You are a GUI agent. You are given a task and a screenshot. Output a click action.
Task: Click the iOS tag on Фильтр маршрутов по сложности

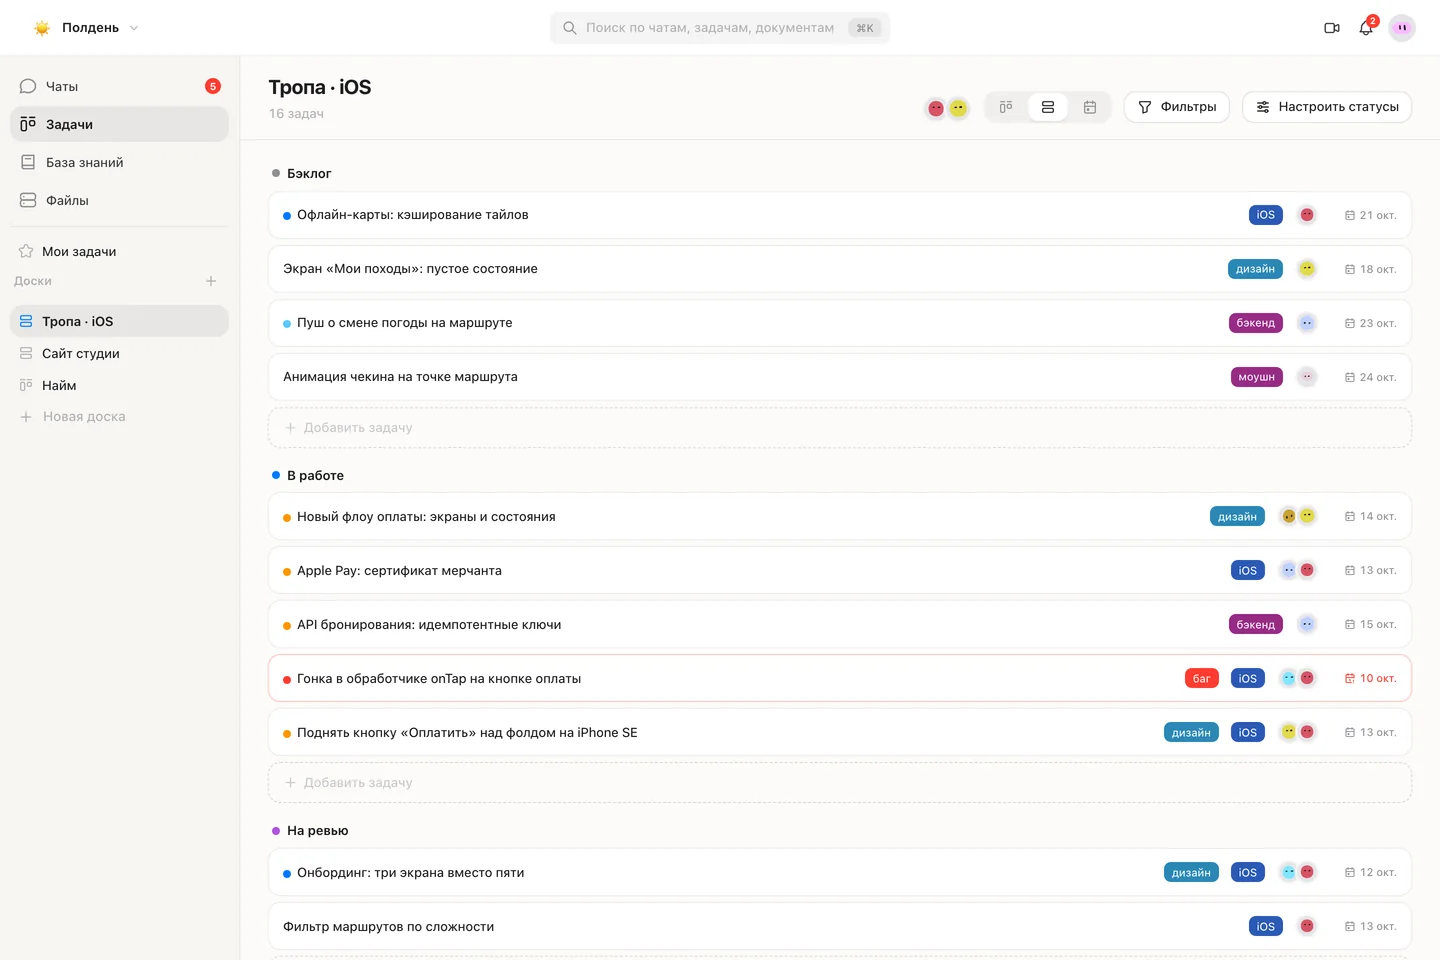point(1266,926)
